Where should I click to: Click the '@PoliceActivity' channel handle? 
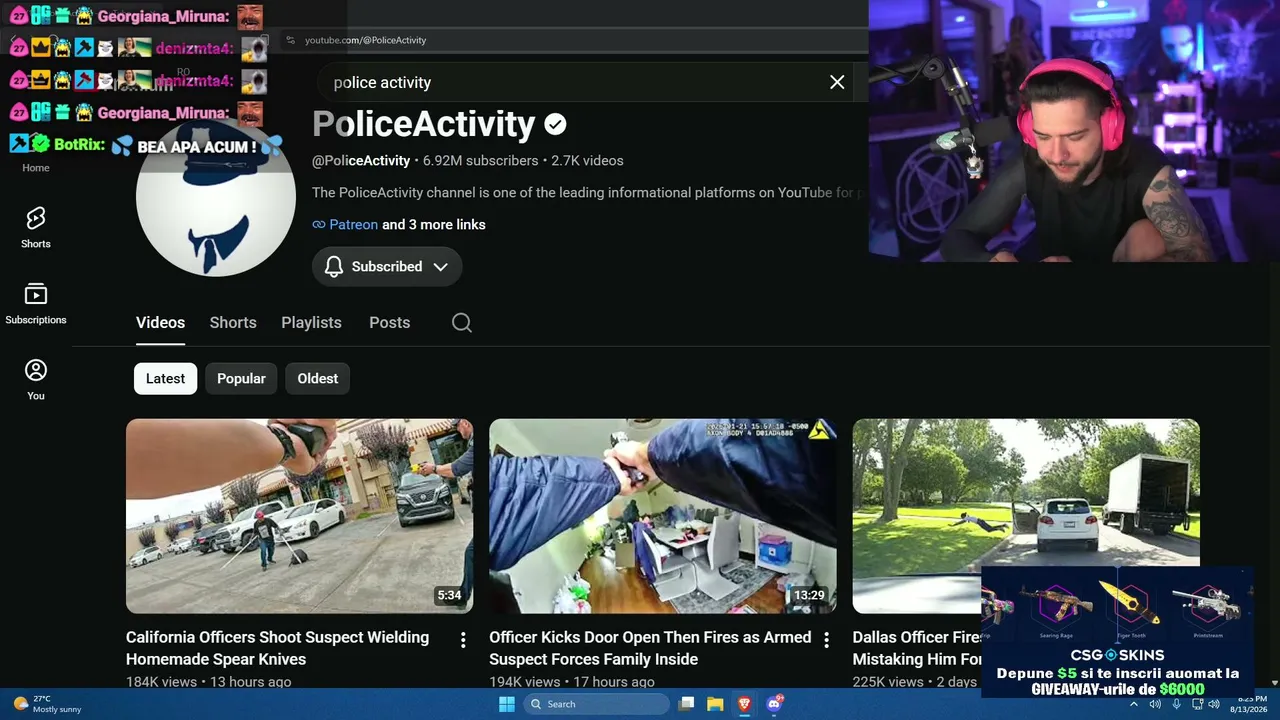[361, 160]
